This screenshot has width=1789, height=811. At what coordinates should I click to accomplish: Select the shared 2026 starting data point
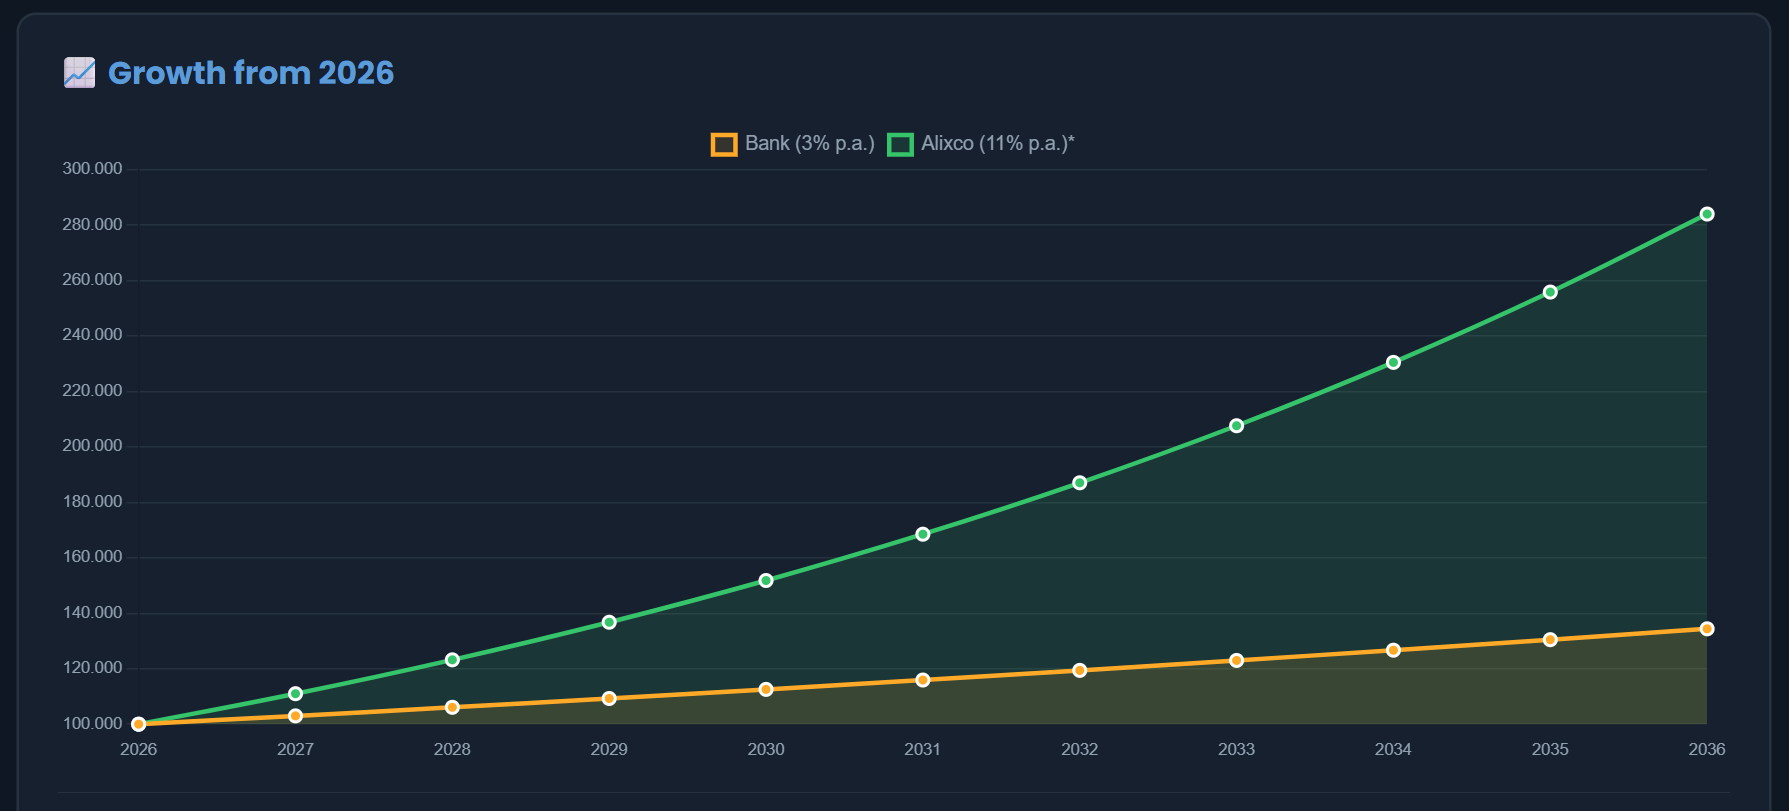139,724
